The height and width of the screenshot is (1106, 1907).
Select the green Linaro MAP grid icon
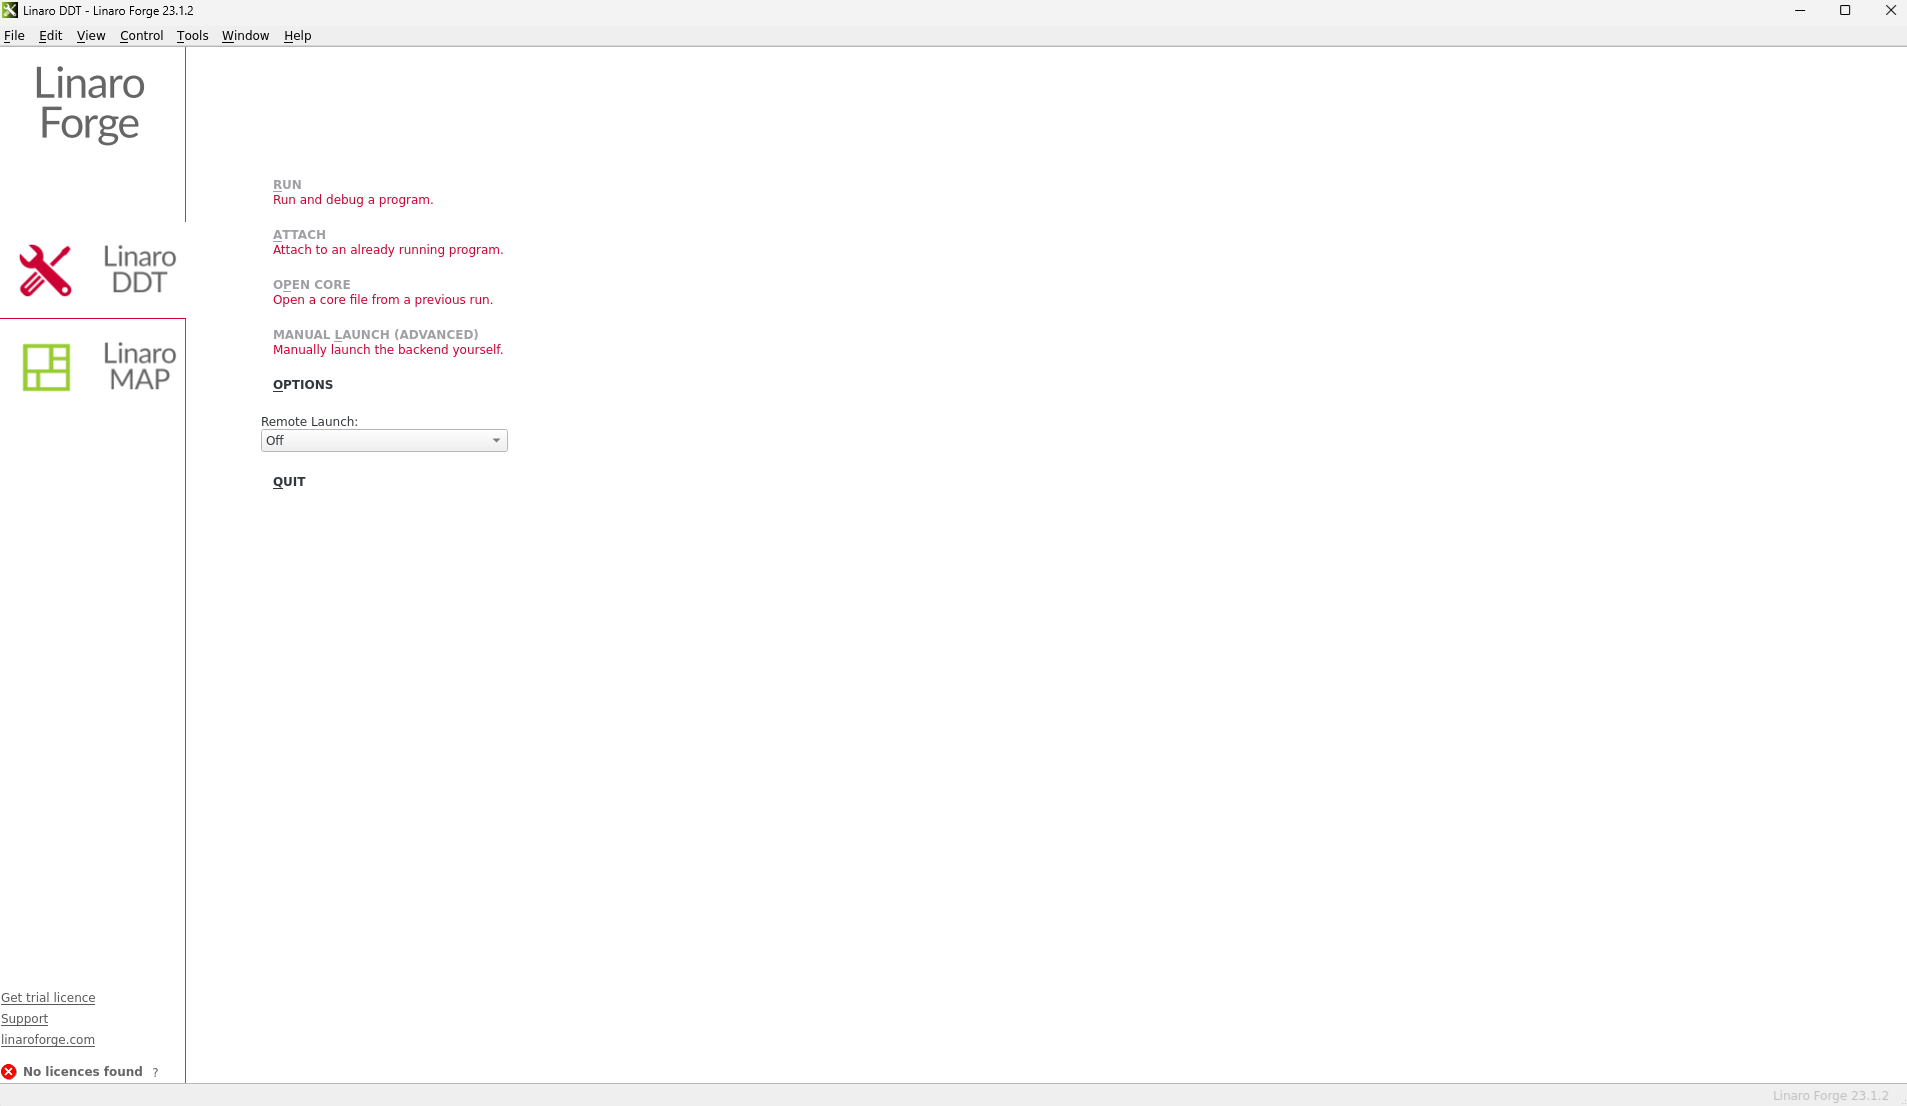pyautogui.click(x=46, y=367)
